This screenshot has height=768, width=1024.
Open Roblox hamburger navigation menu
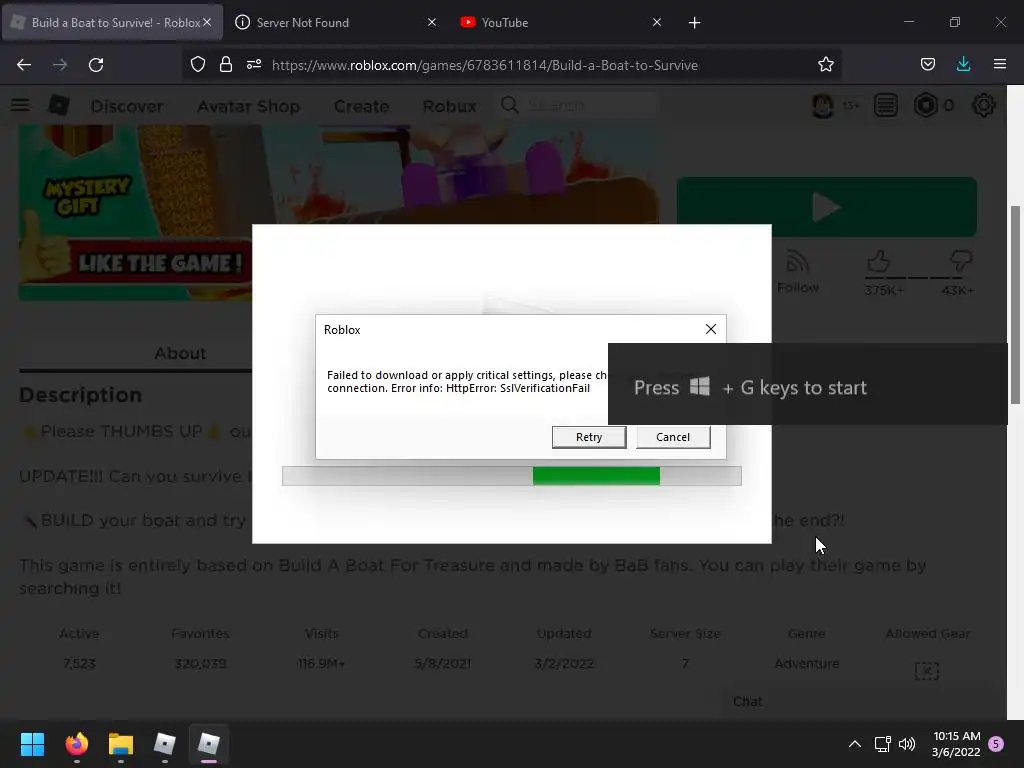(20, 105)
